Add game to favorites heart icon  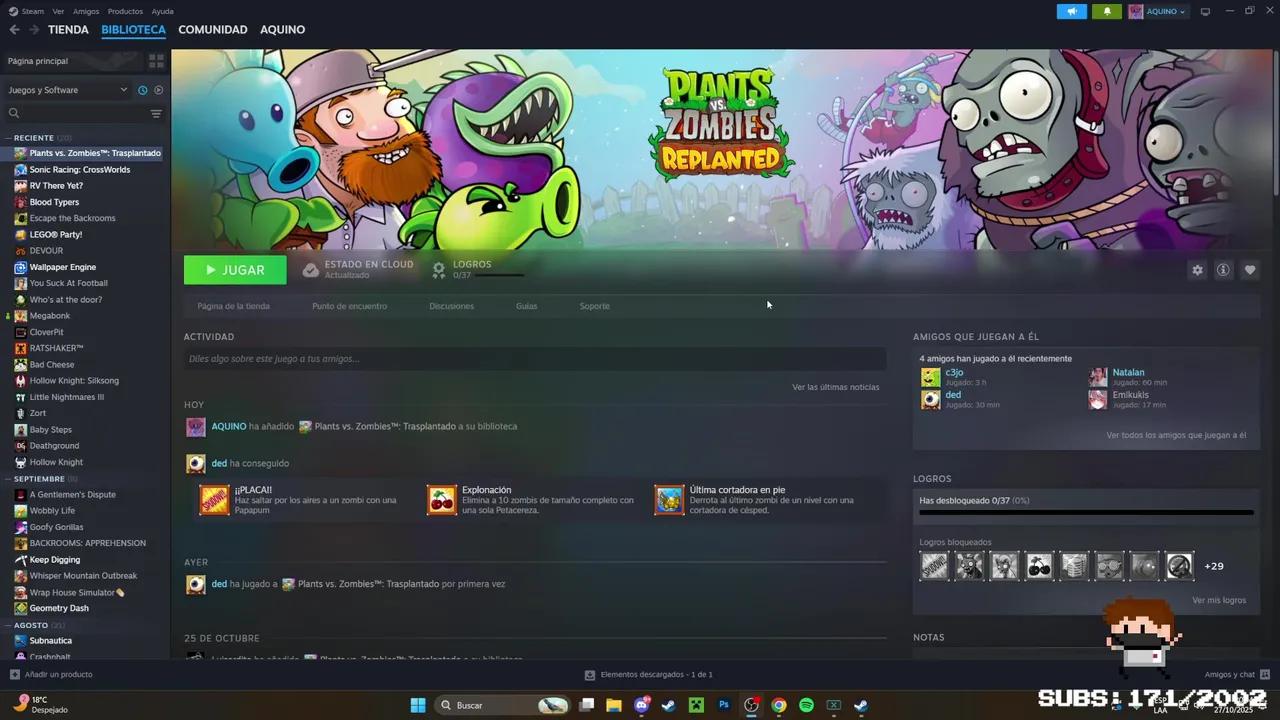[x=1250, y=270]
